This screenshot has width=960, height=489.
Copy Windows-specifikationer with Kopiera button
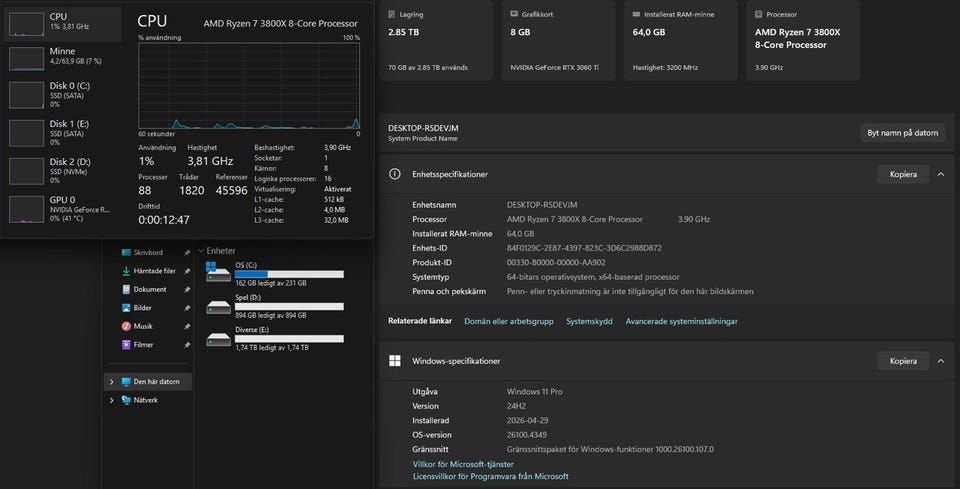tap(903, 361)
